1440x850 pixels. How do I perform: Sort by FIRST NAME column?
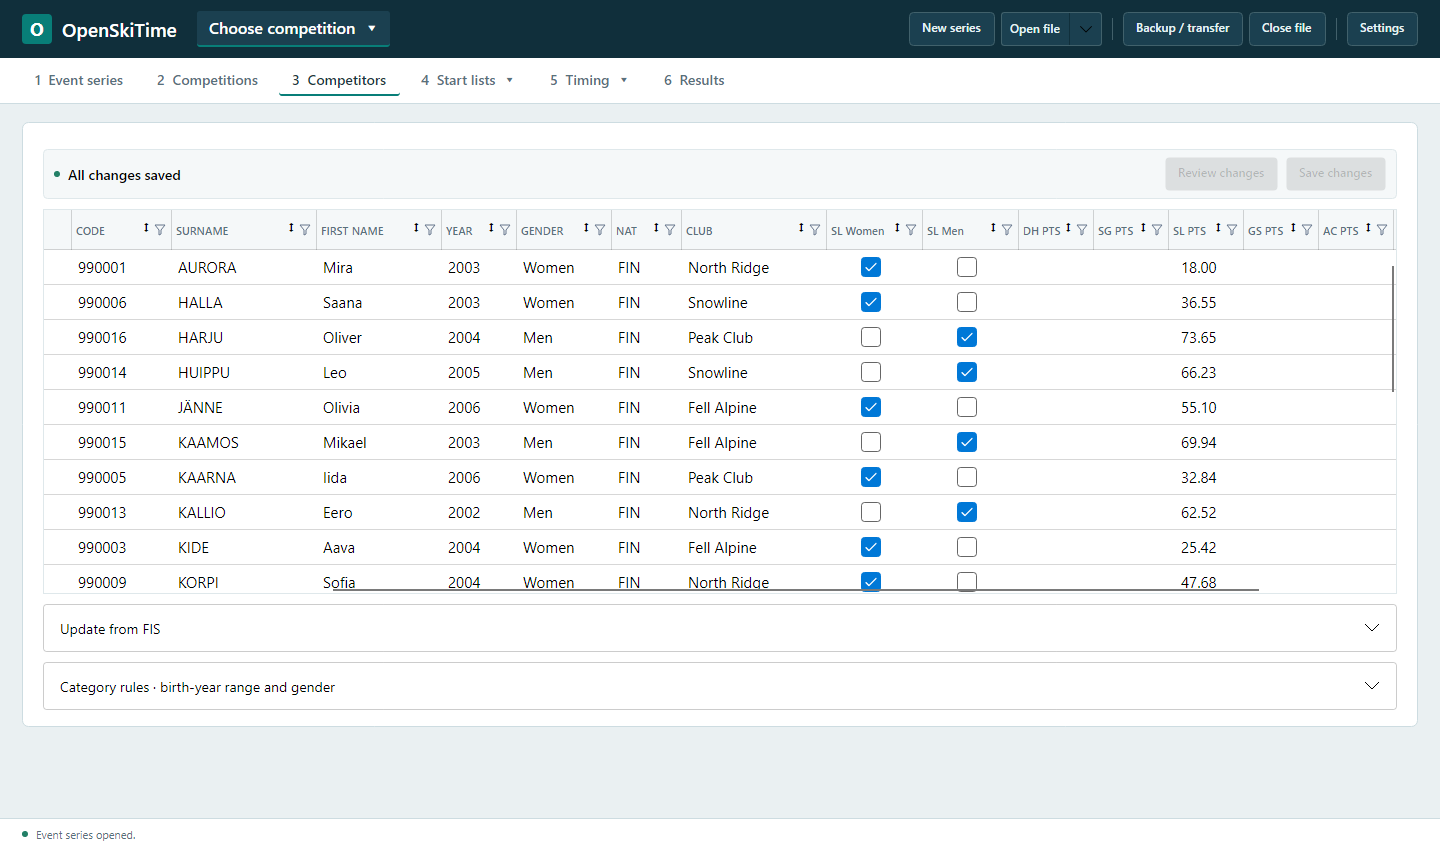click(x=416, y=229)
